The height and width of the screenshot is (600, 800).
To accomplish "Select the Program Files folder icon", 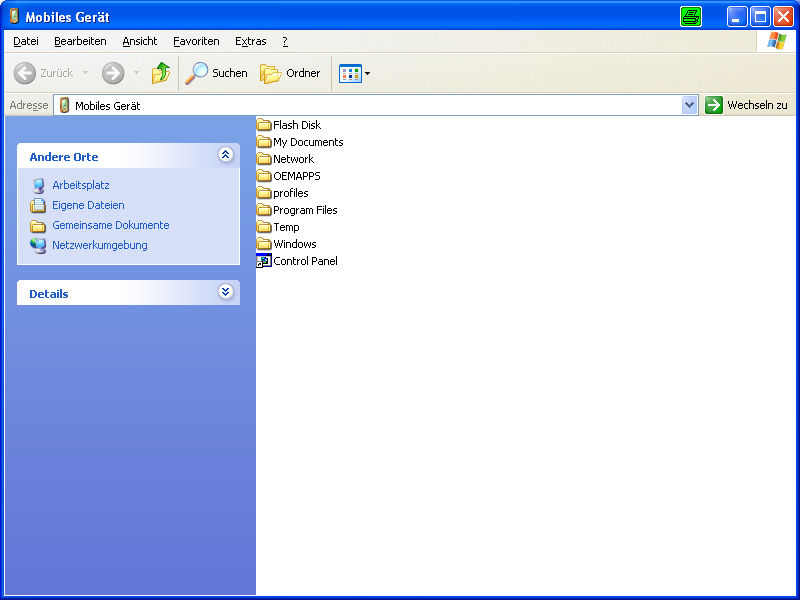I will coord(264,210).
